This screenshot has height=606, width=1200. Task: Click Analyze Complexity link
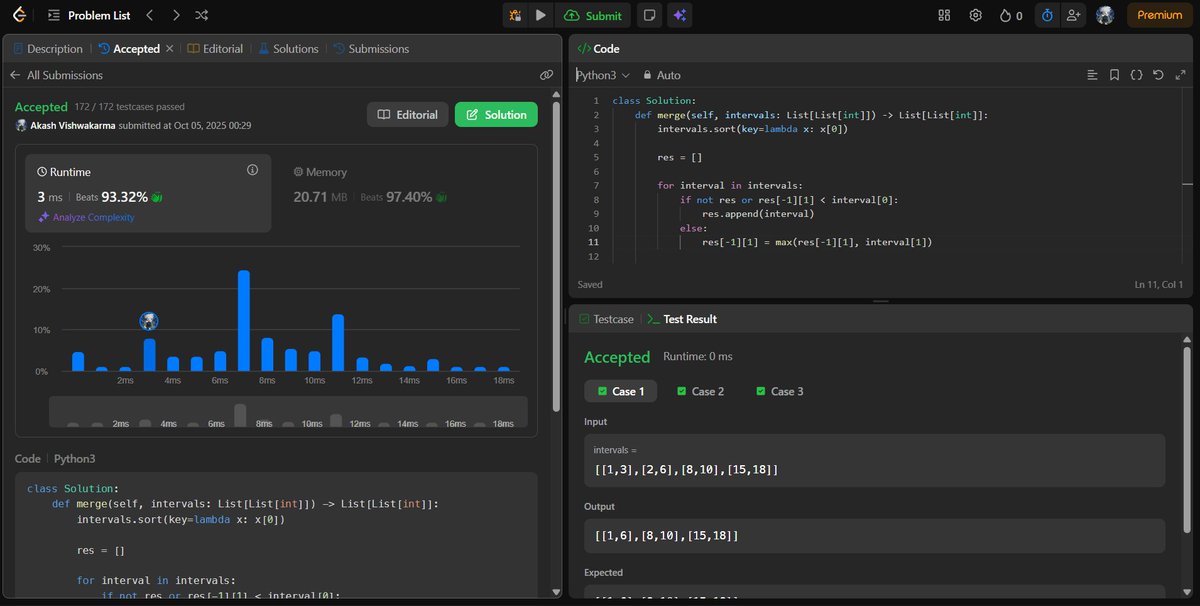click(86, 217)
